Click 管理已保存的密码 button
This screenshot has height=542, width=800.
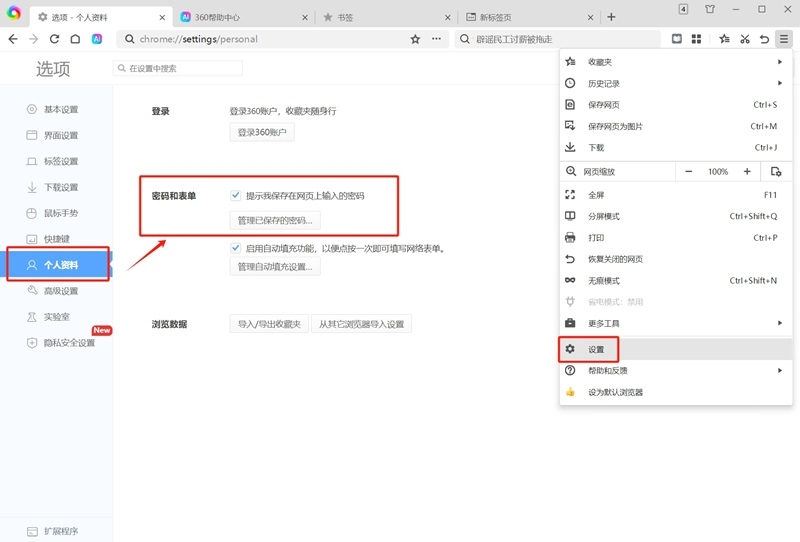pos(275,220)
